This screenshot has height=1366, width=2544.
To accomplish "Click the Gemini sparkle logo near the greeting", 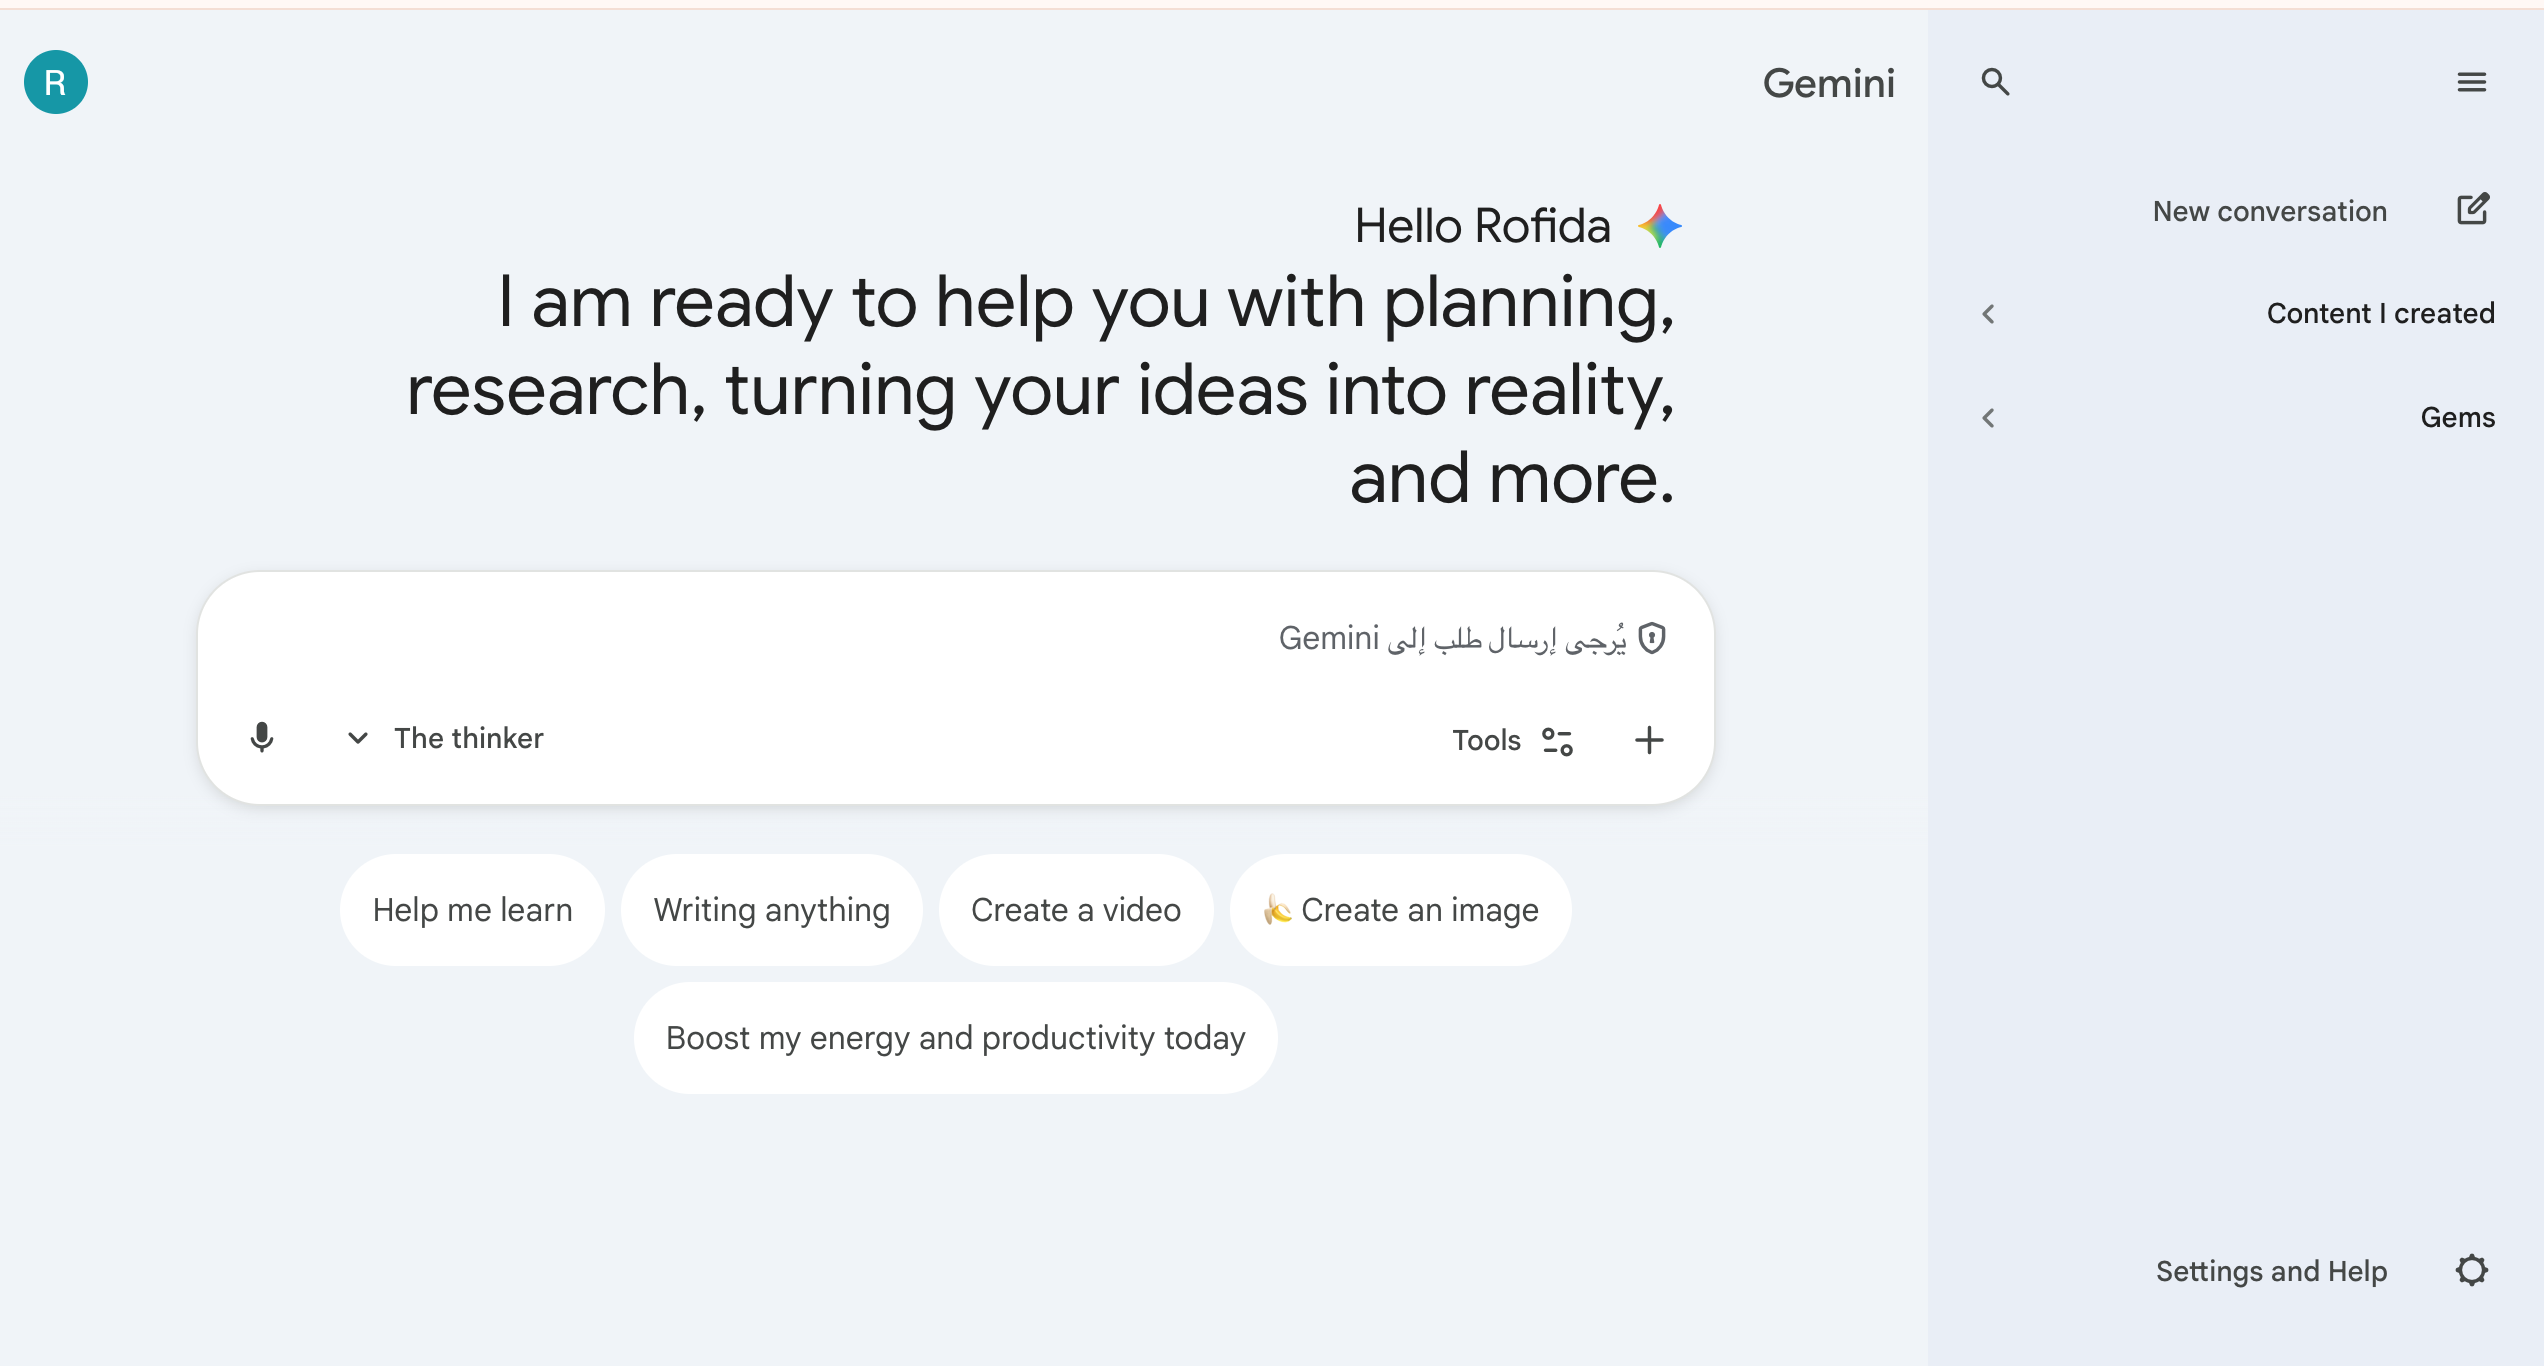I will (1659, 225).
